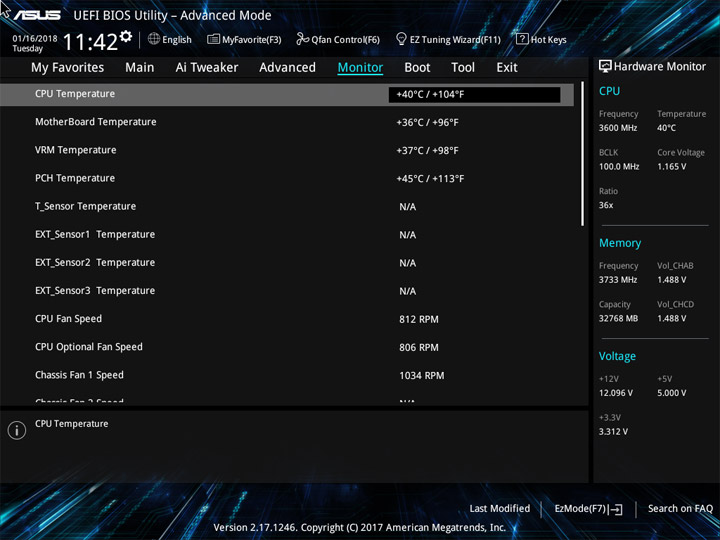The width and height of the screenshot is (720, 540).
Task: Click the 11:42 clock display
Action: pos(90,42)
